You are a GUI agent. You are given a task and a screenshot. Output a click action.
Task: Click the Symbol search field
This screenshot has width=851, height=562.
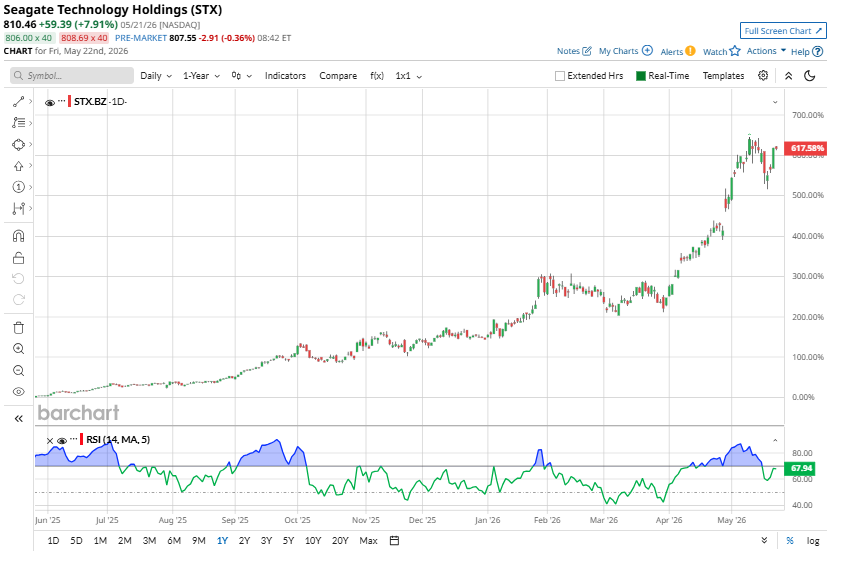pyautogui.click(x=72, y=75)
